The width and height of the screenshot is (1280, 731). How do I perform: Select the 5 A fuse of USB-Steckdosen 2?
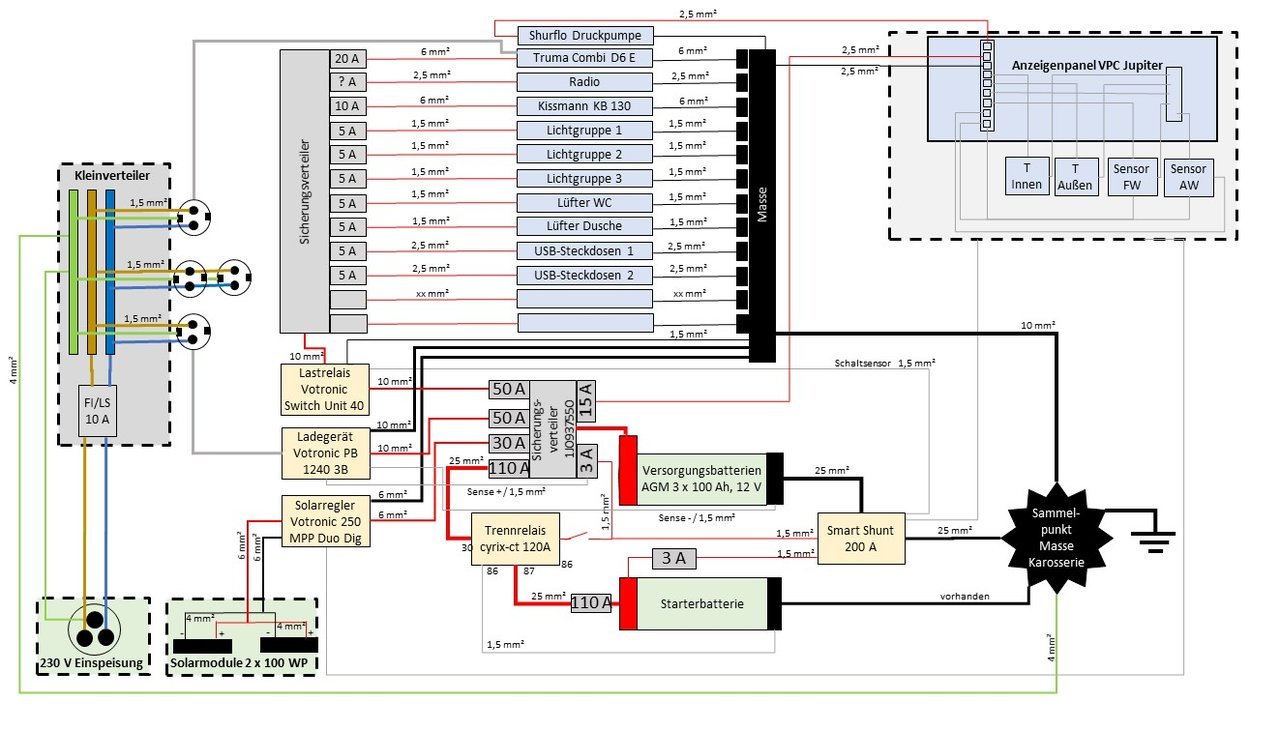(348, 274)
